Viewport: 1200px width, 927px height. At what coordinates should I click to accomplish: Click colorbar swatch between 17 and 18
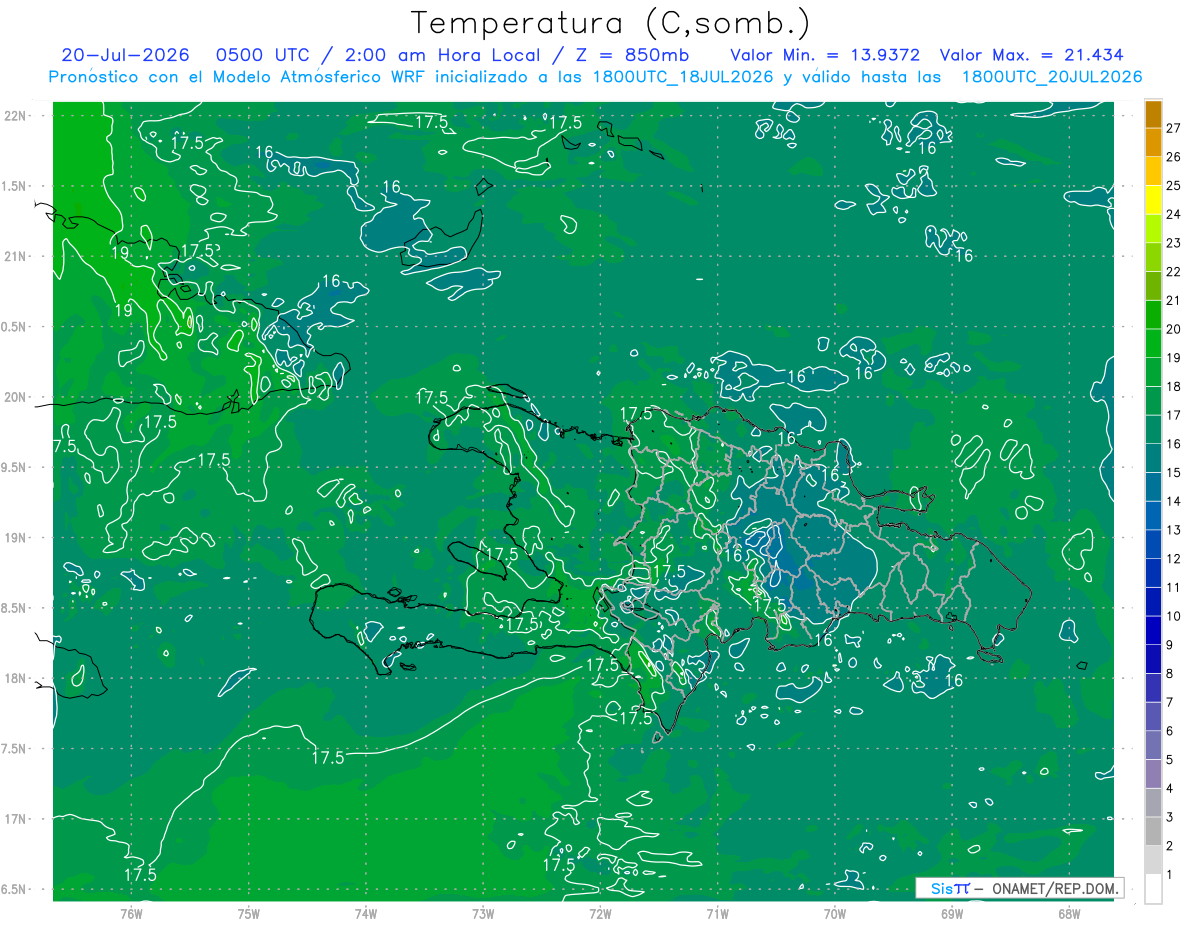click(x=1153, y=401)
